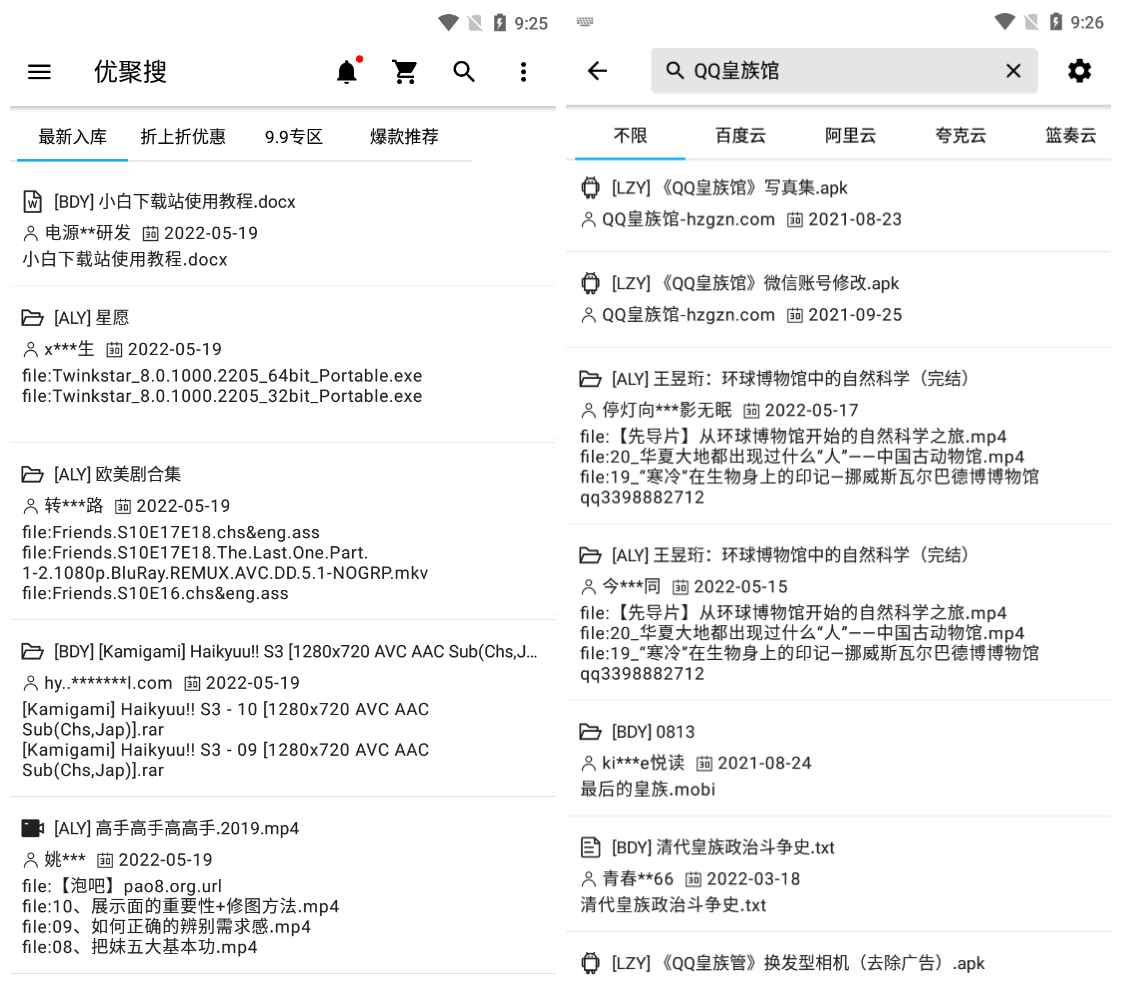Click file:Friends.S10E16.chs&eng.ass line
Viewport: 1121px width, 995px height.
point(155,593)
